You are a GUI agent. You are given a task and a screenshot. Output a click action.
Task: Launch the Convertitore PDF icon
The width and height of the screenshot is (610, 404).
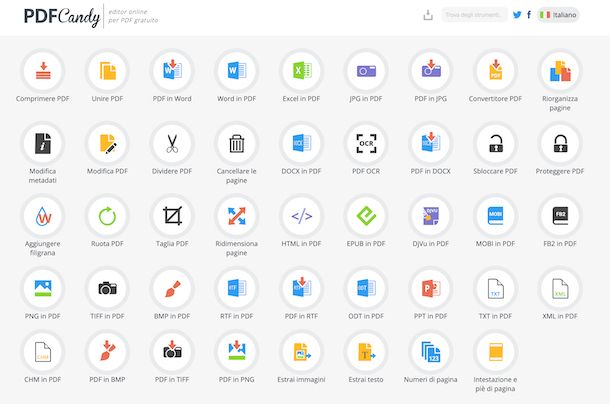tap(495, 70)
